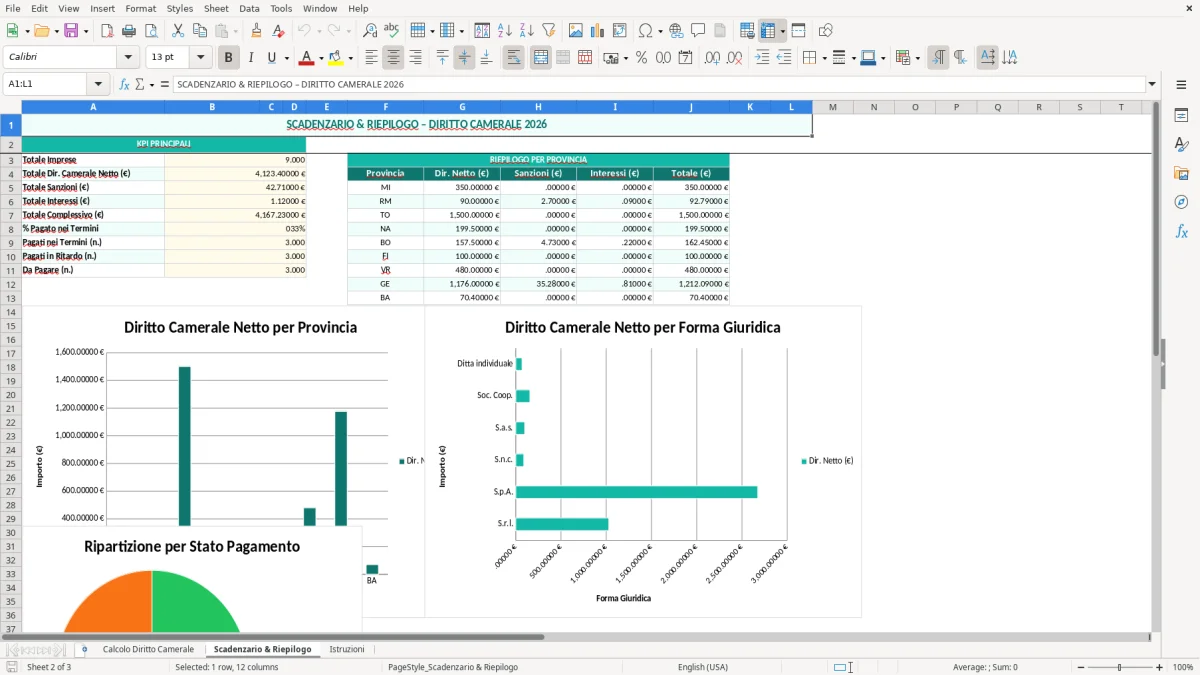The width and height of the screenshot is (1200, 675).
Task: Toggle Center Horizontally alignment
Action: click(x=393, y=58)
